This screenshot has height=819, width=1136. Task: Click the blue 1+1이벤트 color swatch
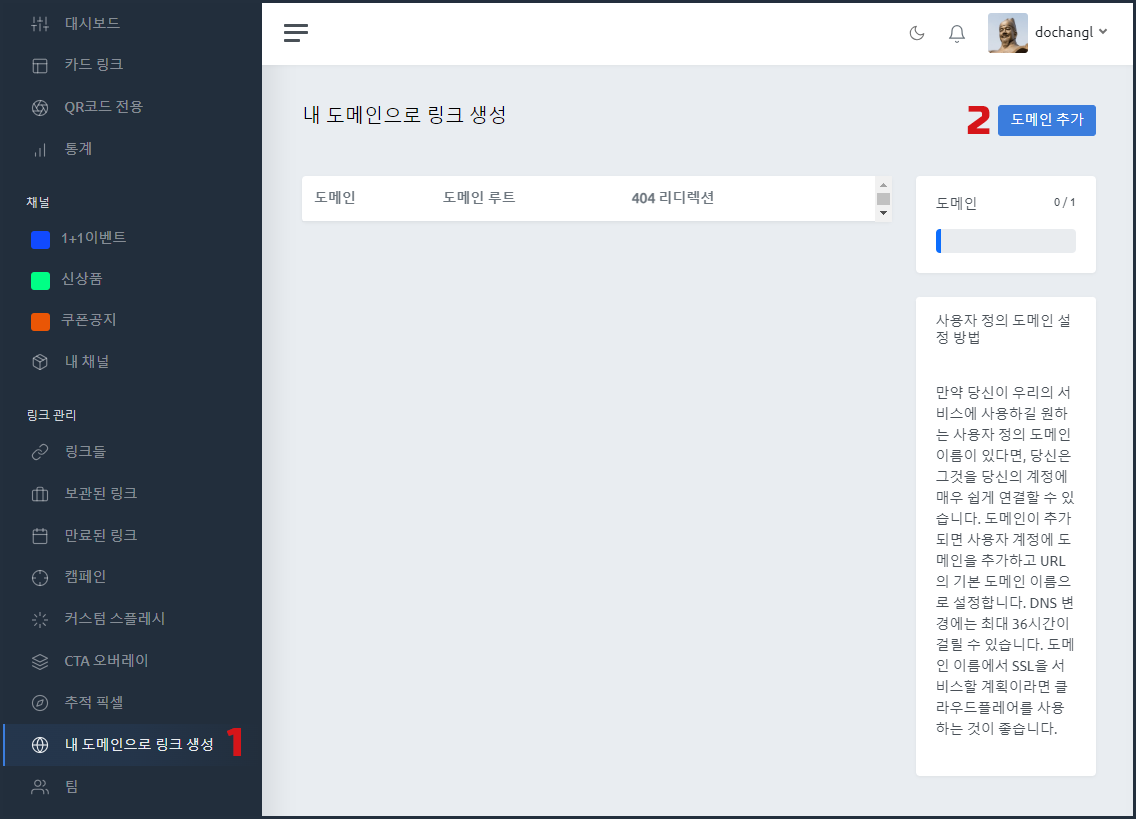click(x=41, y=239)
